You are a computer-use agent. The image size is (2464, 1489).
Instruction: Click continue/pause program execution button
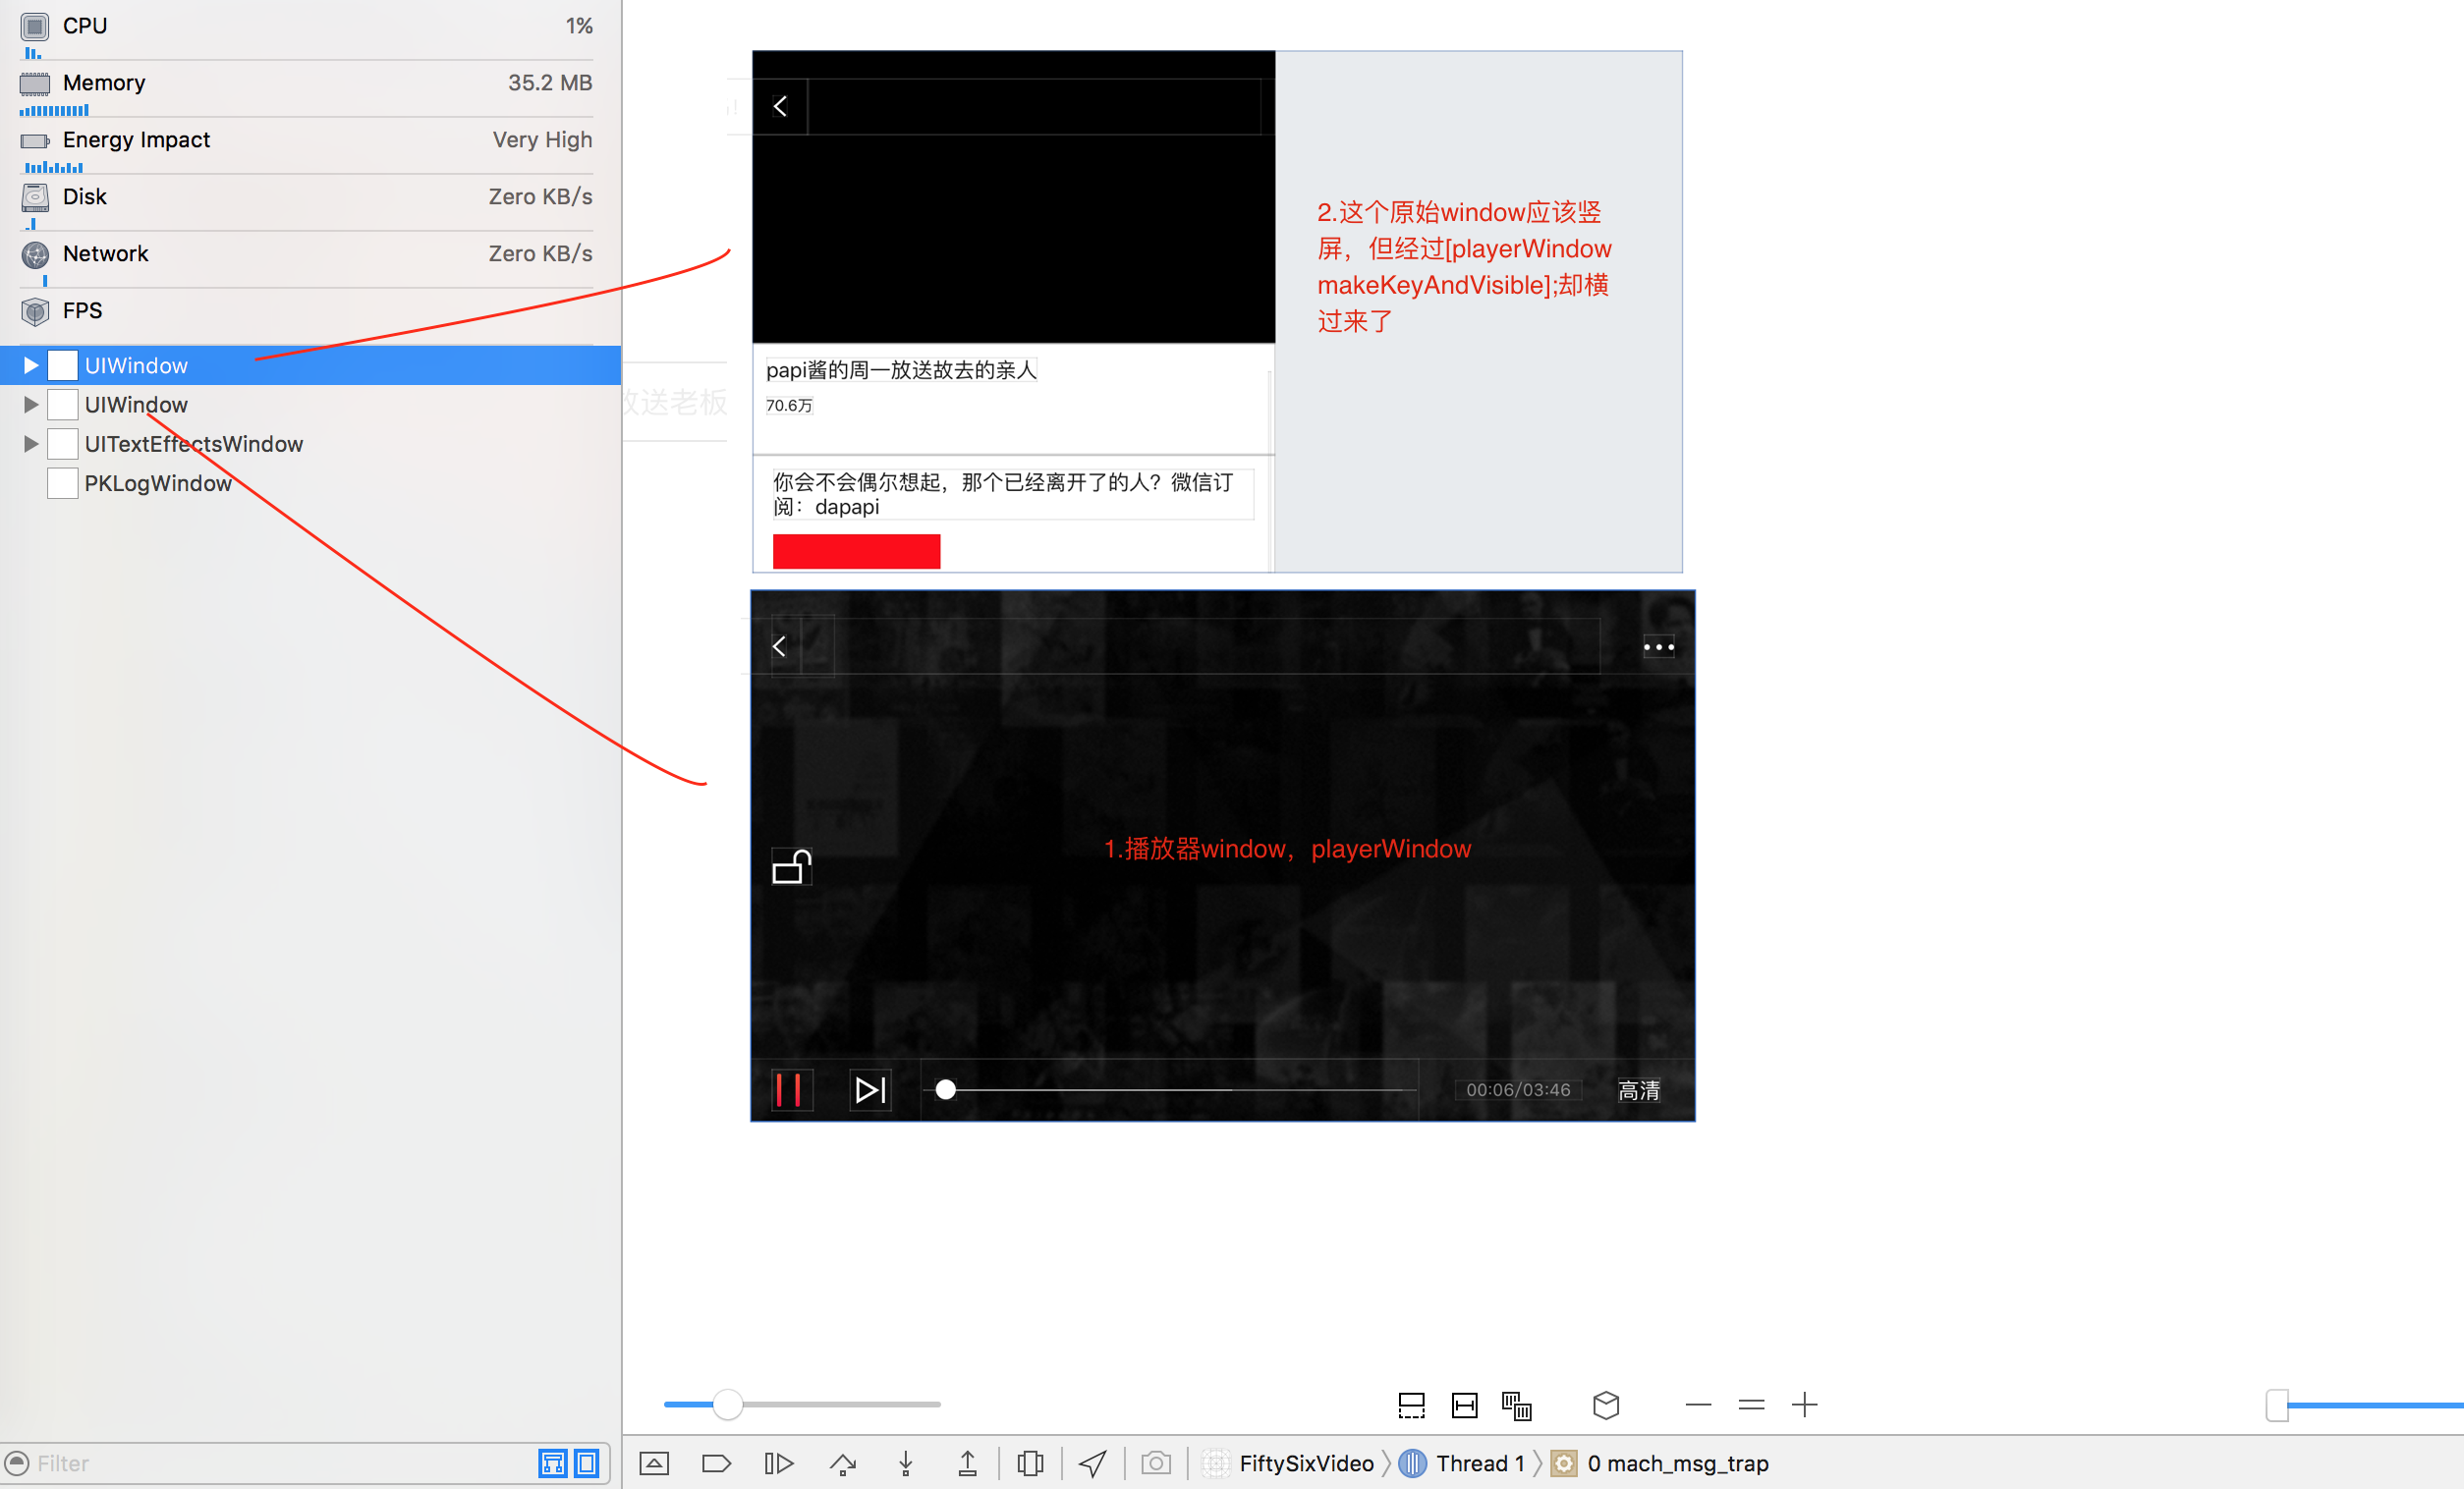779,1464
